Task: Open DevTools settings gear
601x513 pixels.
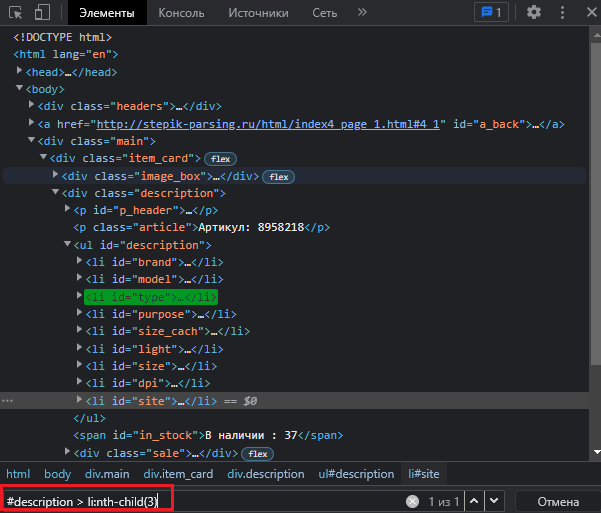Action: pyautogui.click(x=534, y=13)
